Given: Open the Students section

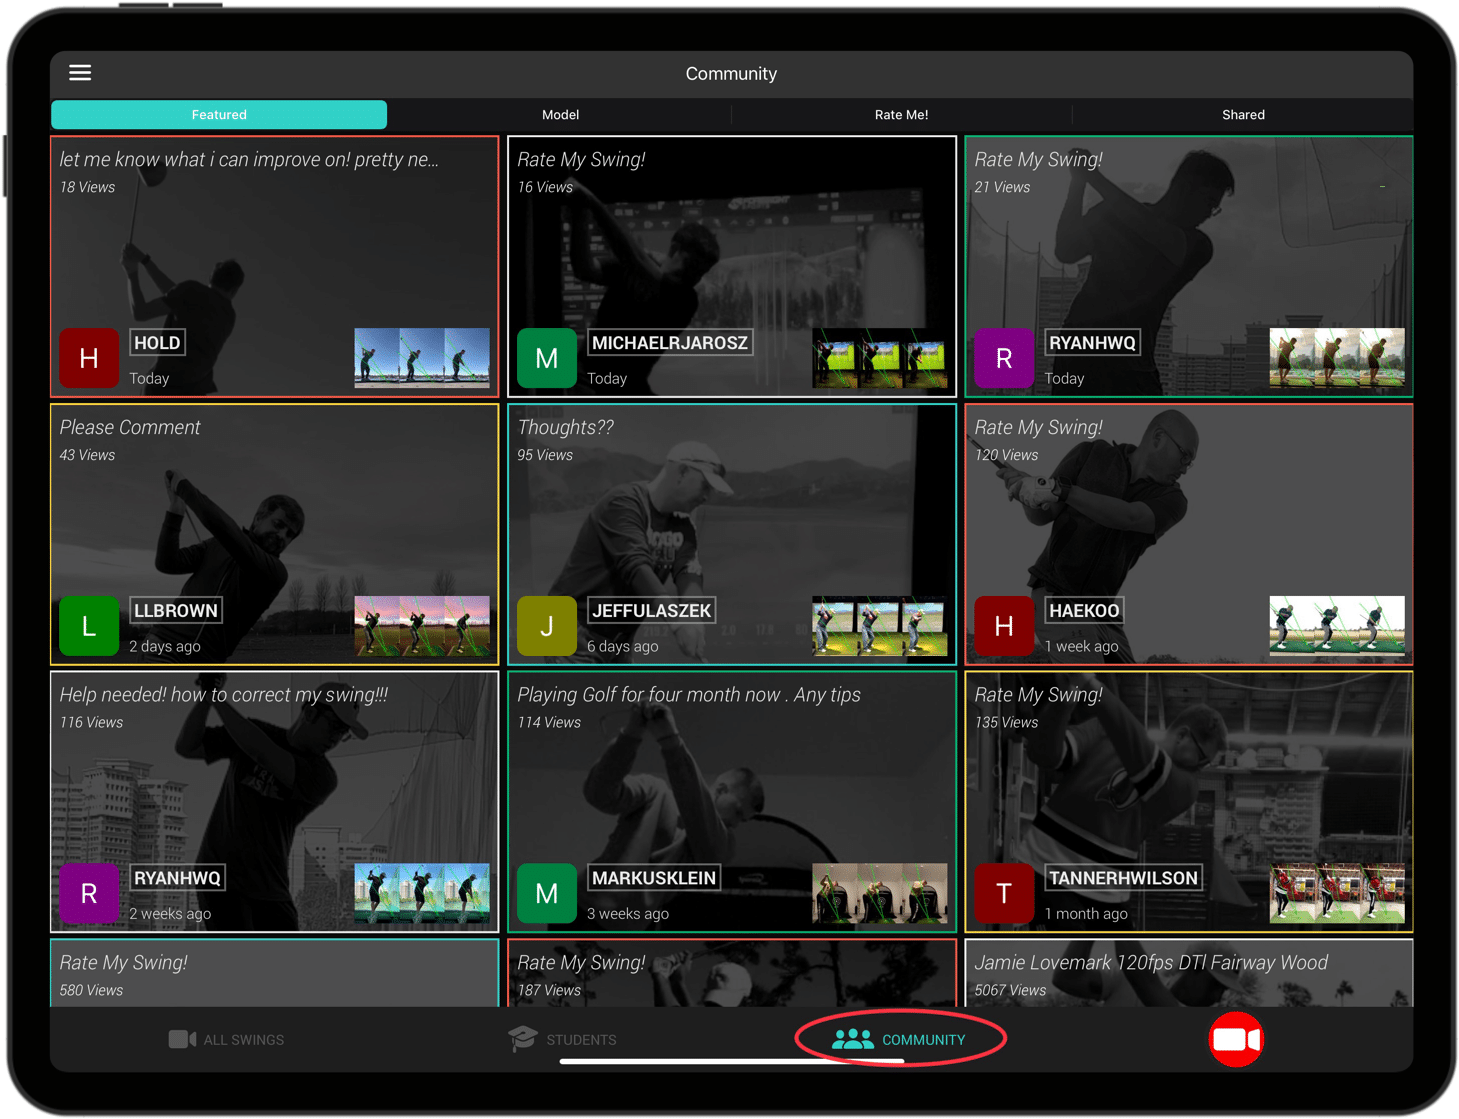Looking at the screenshot, I should click(563, 1040).
